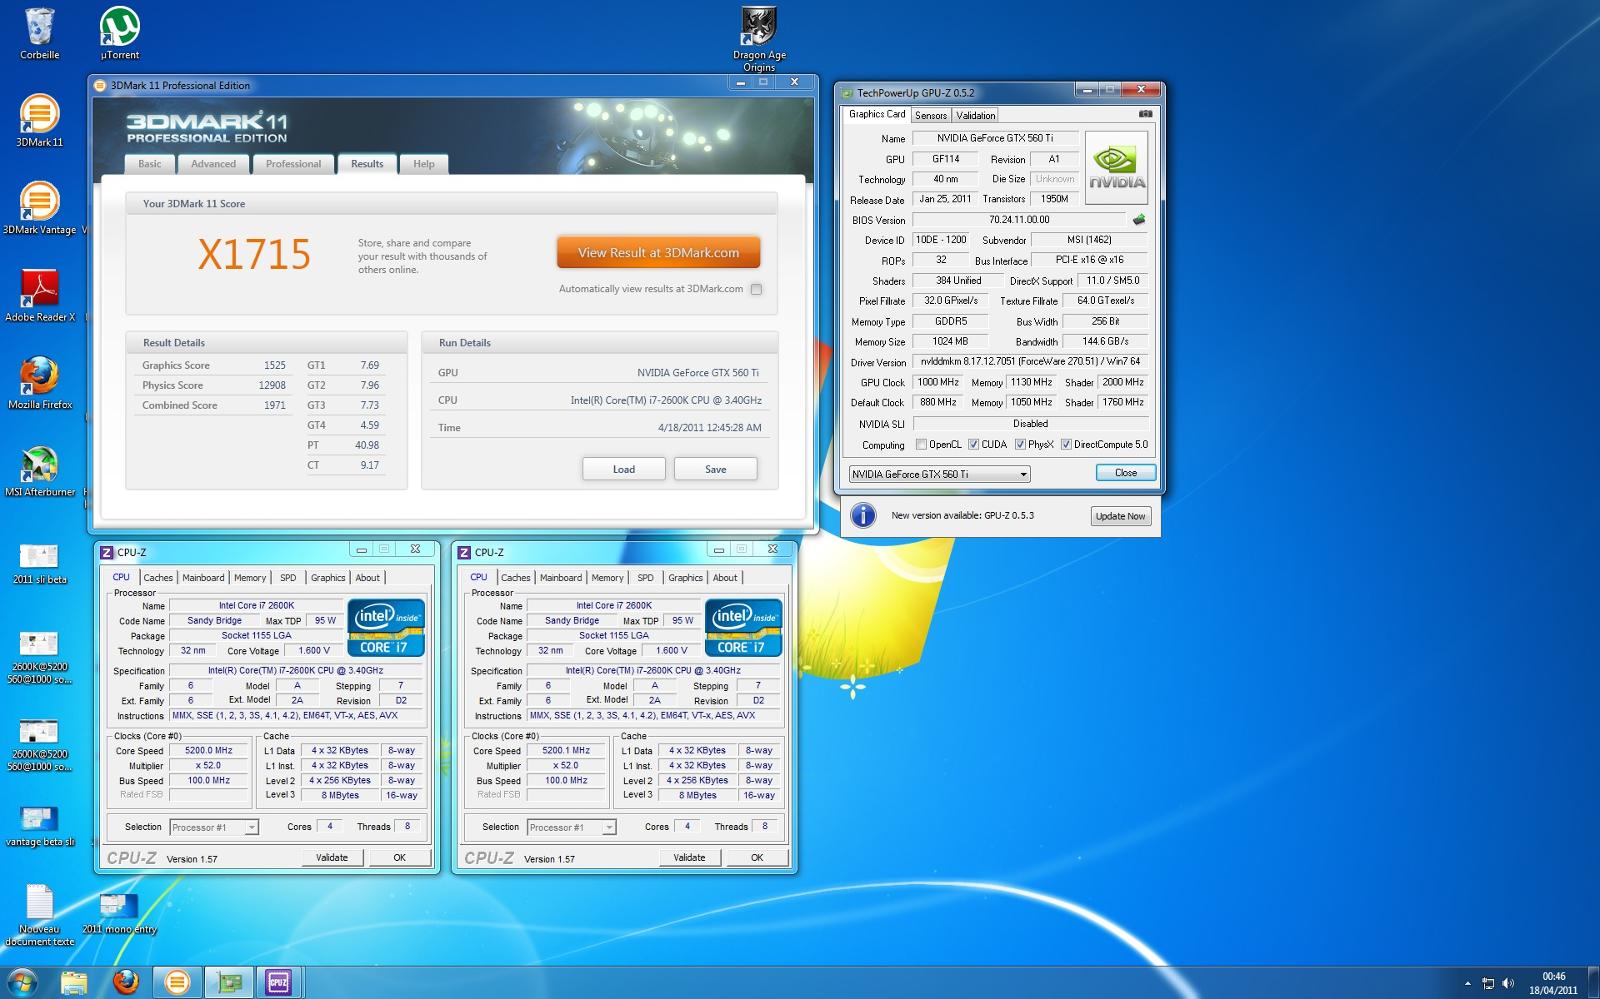Click the NVIDIA logo in GPU-Z
Screen dimensions: 1600x999
(1116, 168)
